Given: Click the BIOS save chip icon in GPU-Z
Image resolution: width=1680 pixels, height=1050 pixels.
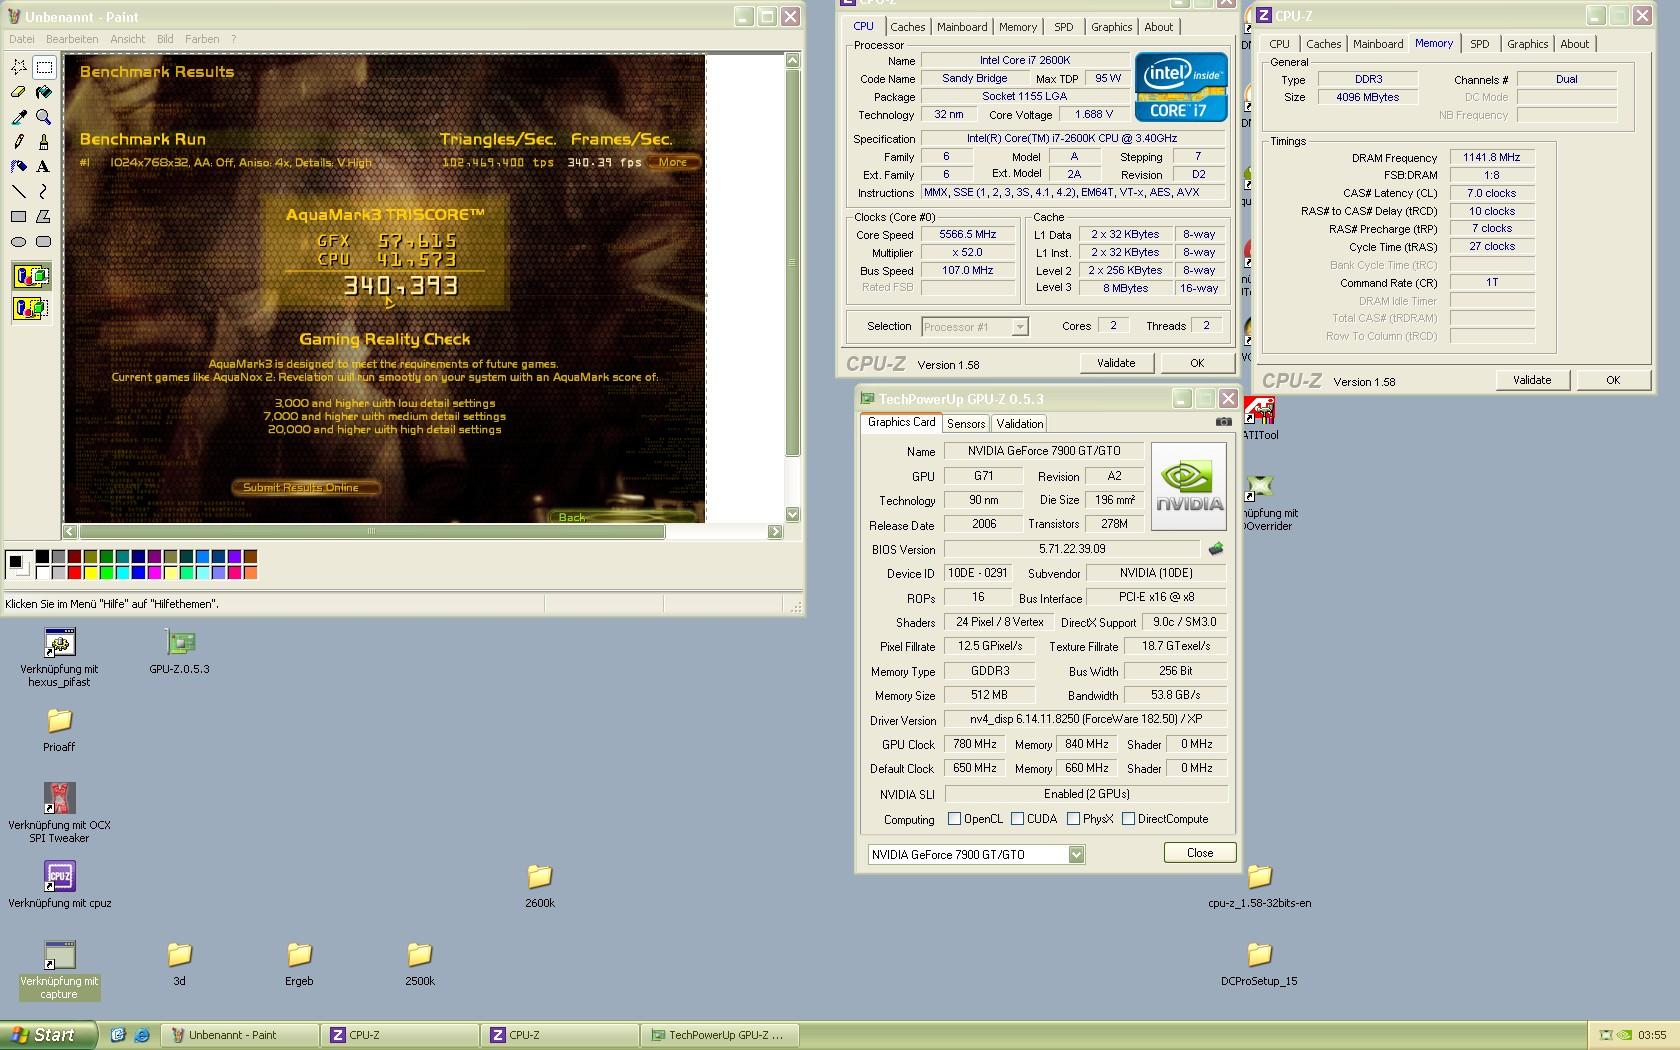Looking at the screenshot, I should (x=1216, y=549).
